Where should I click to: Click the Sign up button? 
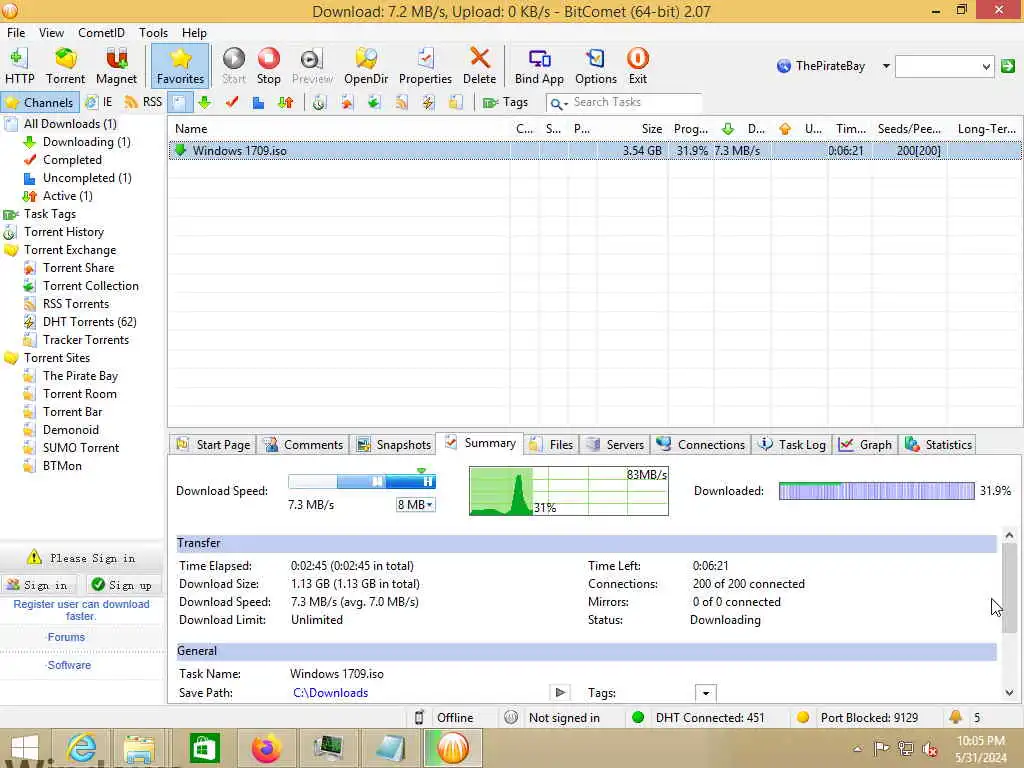pos(122,585)
